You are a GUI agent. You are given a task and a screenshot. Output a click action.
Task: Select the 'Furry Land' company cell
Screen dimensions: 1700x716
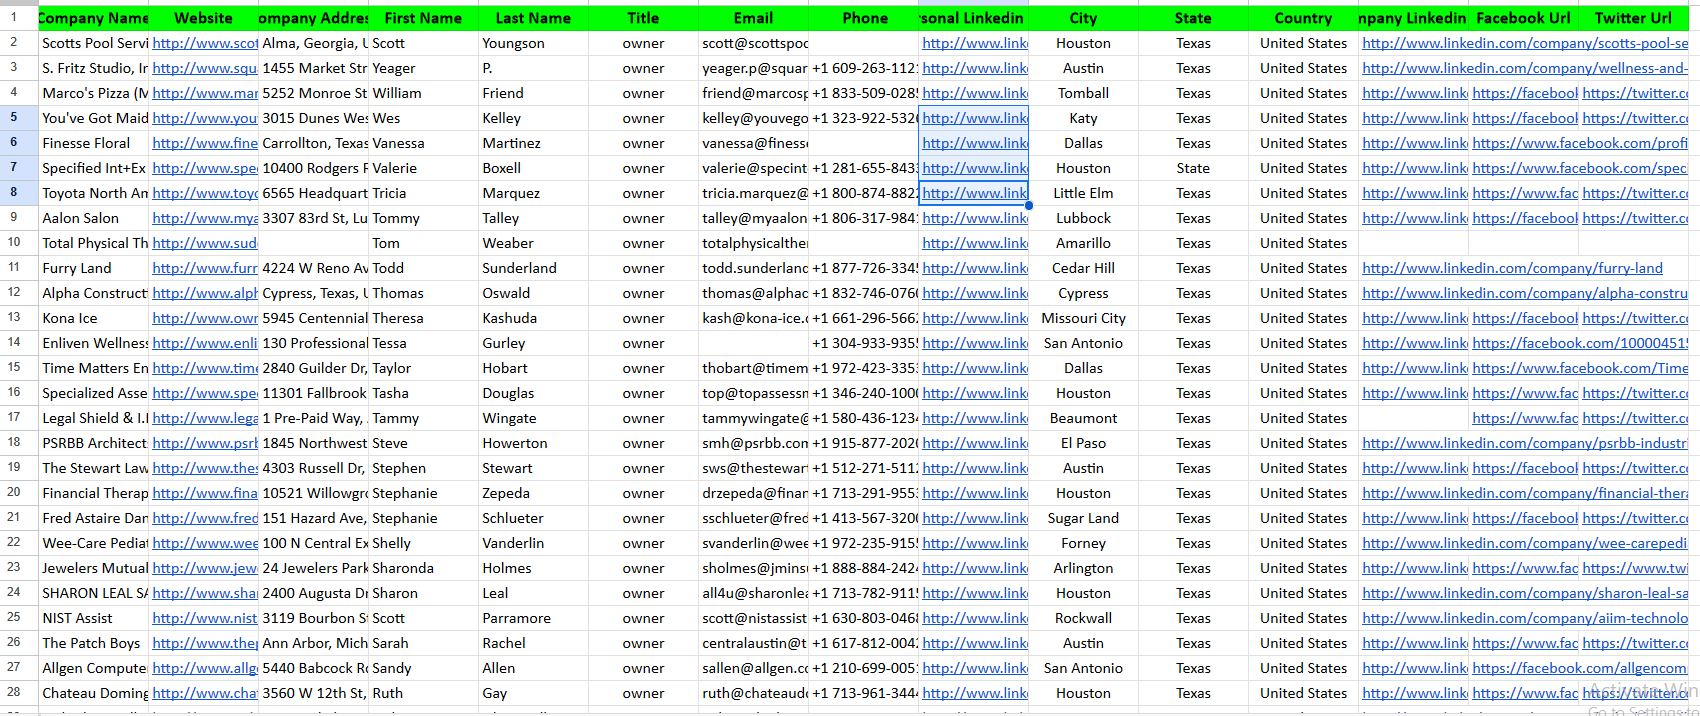(93, 268)
